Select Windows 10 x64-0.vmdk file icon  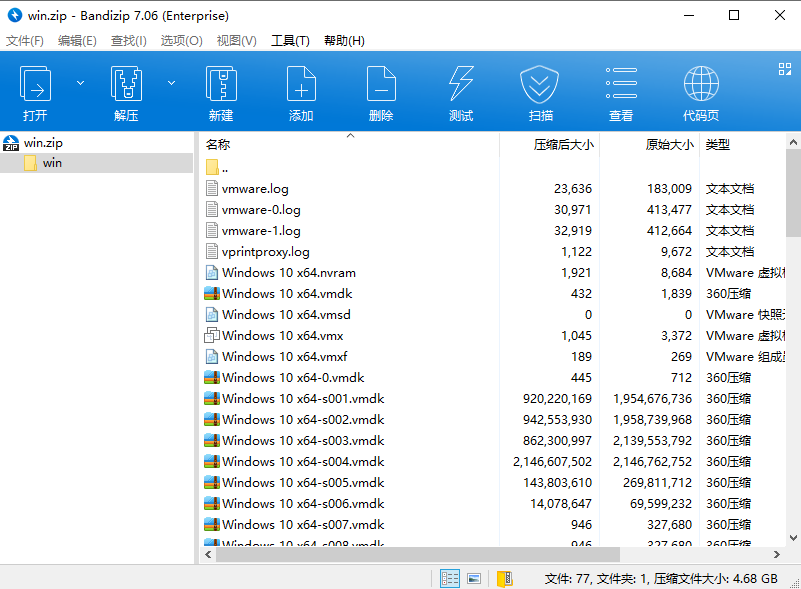(211, 377)
